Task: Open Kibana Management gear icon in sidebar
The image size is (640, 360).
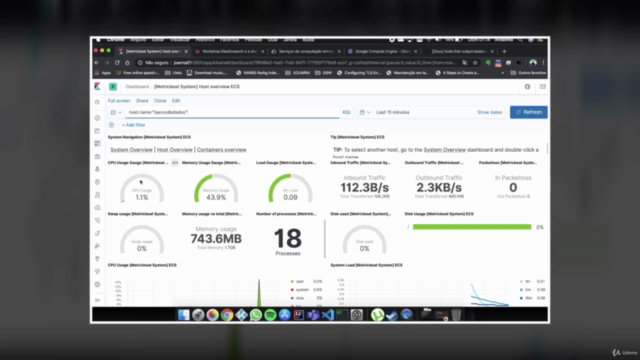Action: pyautogui.click(x=97, y=284)
